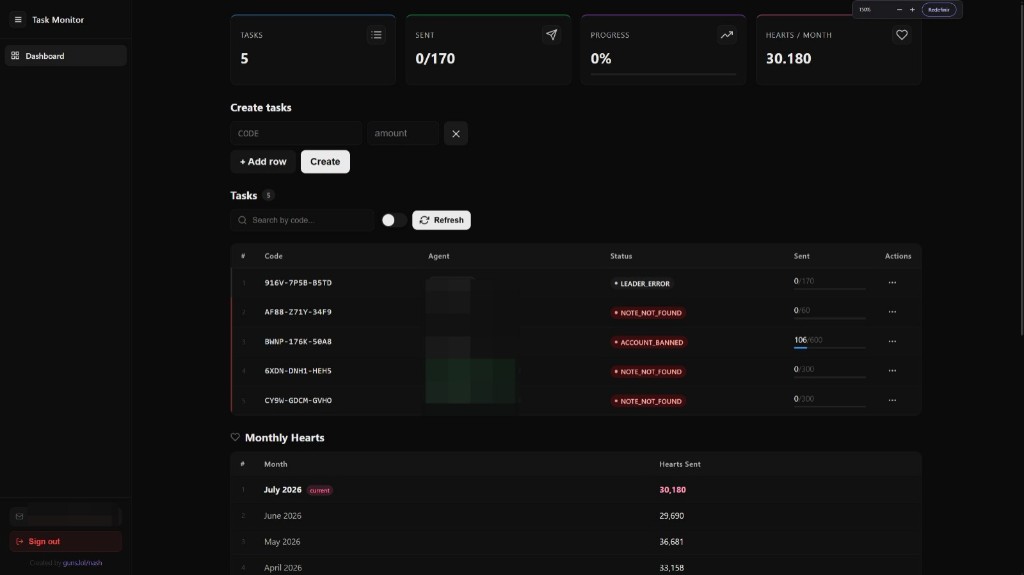This screenshot has height=575, width=1024.
Task: Open the actions menu for task CY9W-GDCM-GVHO
Action: (892, 400)
